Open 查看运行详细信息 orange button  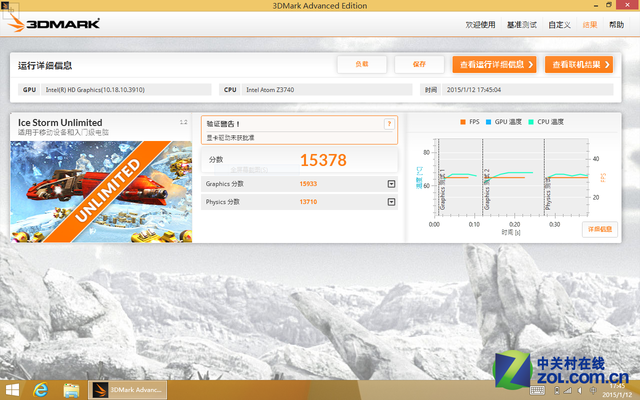[494, 64]
